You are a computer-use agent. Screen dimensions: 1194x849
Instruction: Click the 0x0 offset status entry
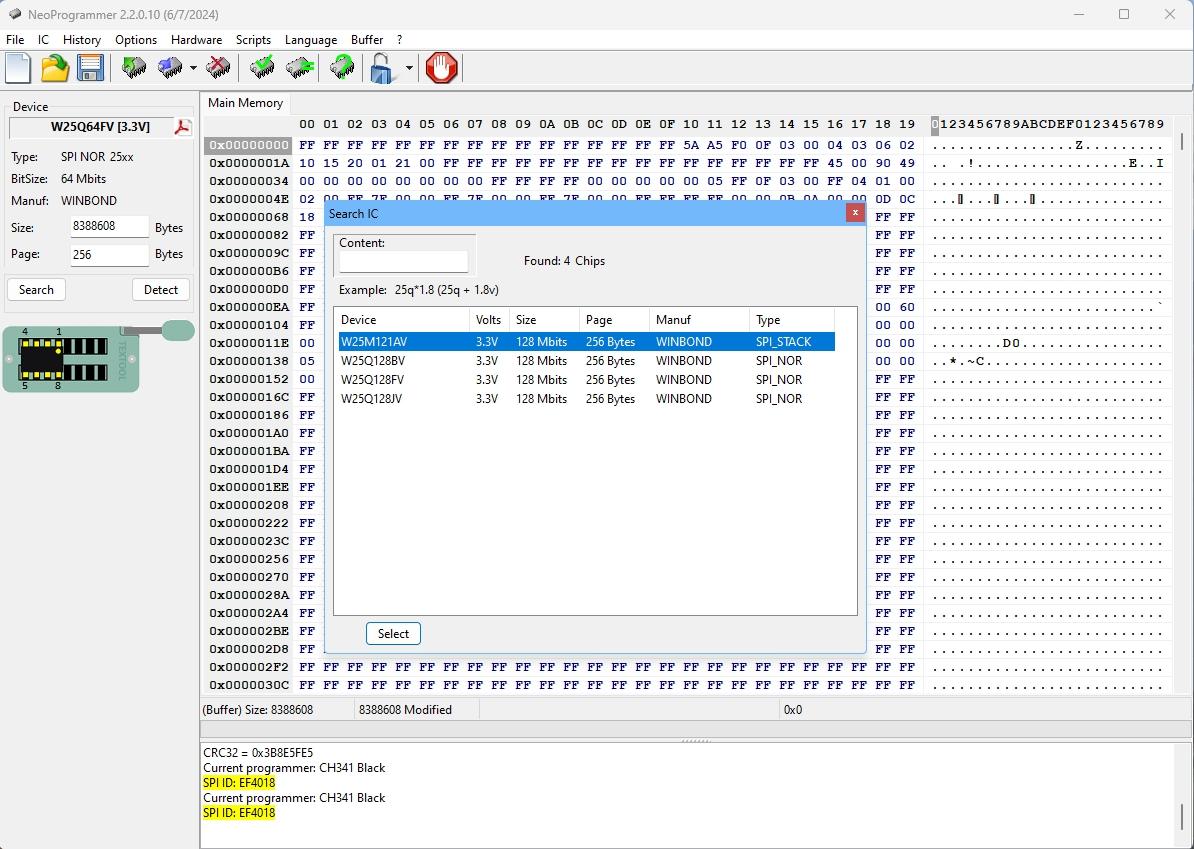tap(792, 710)
